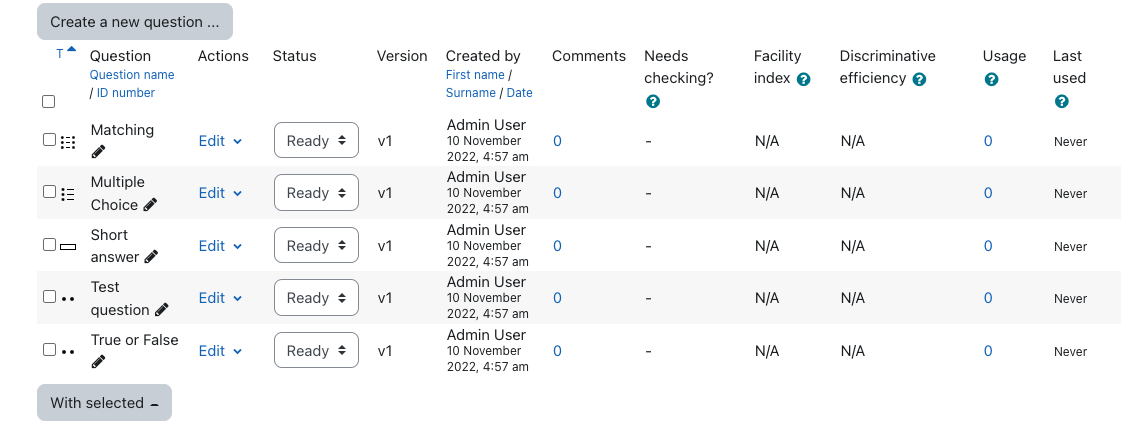Open help icon for Discriminative efficiency
This screenshot has width=1141, height=439.
[x=919, y=79]
